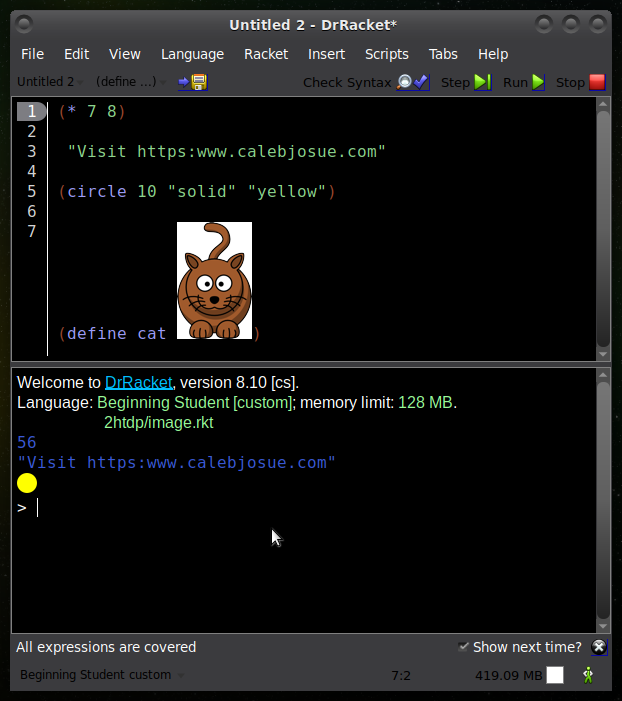Open the Scripts menu
Viewport: 622px width, 701px height.
pos(387,54)
